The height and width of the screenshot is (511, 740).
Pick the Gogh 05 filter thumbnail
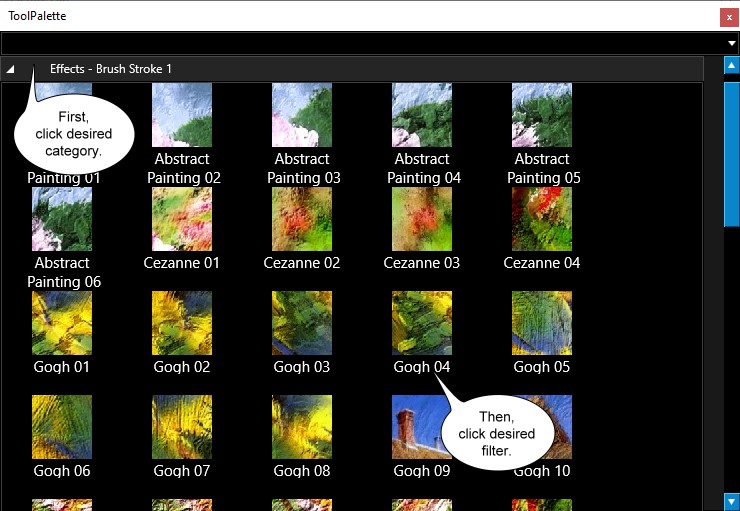542,323
